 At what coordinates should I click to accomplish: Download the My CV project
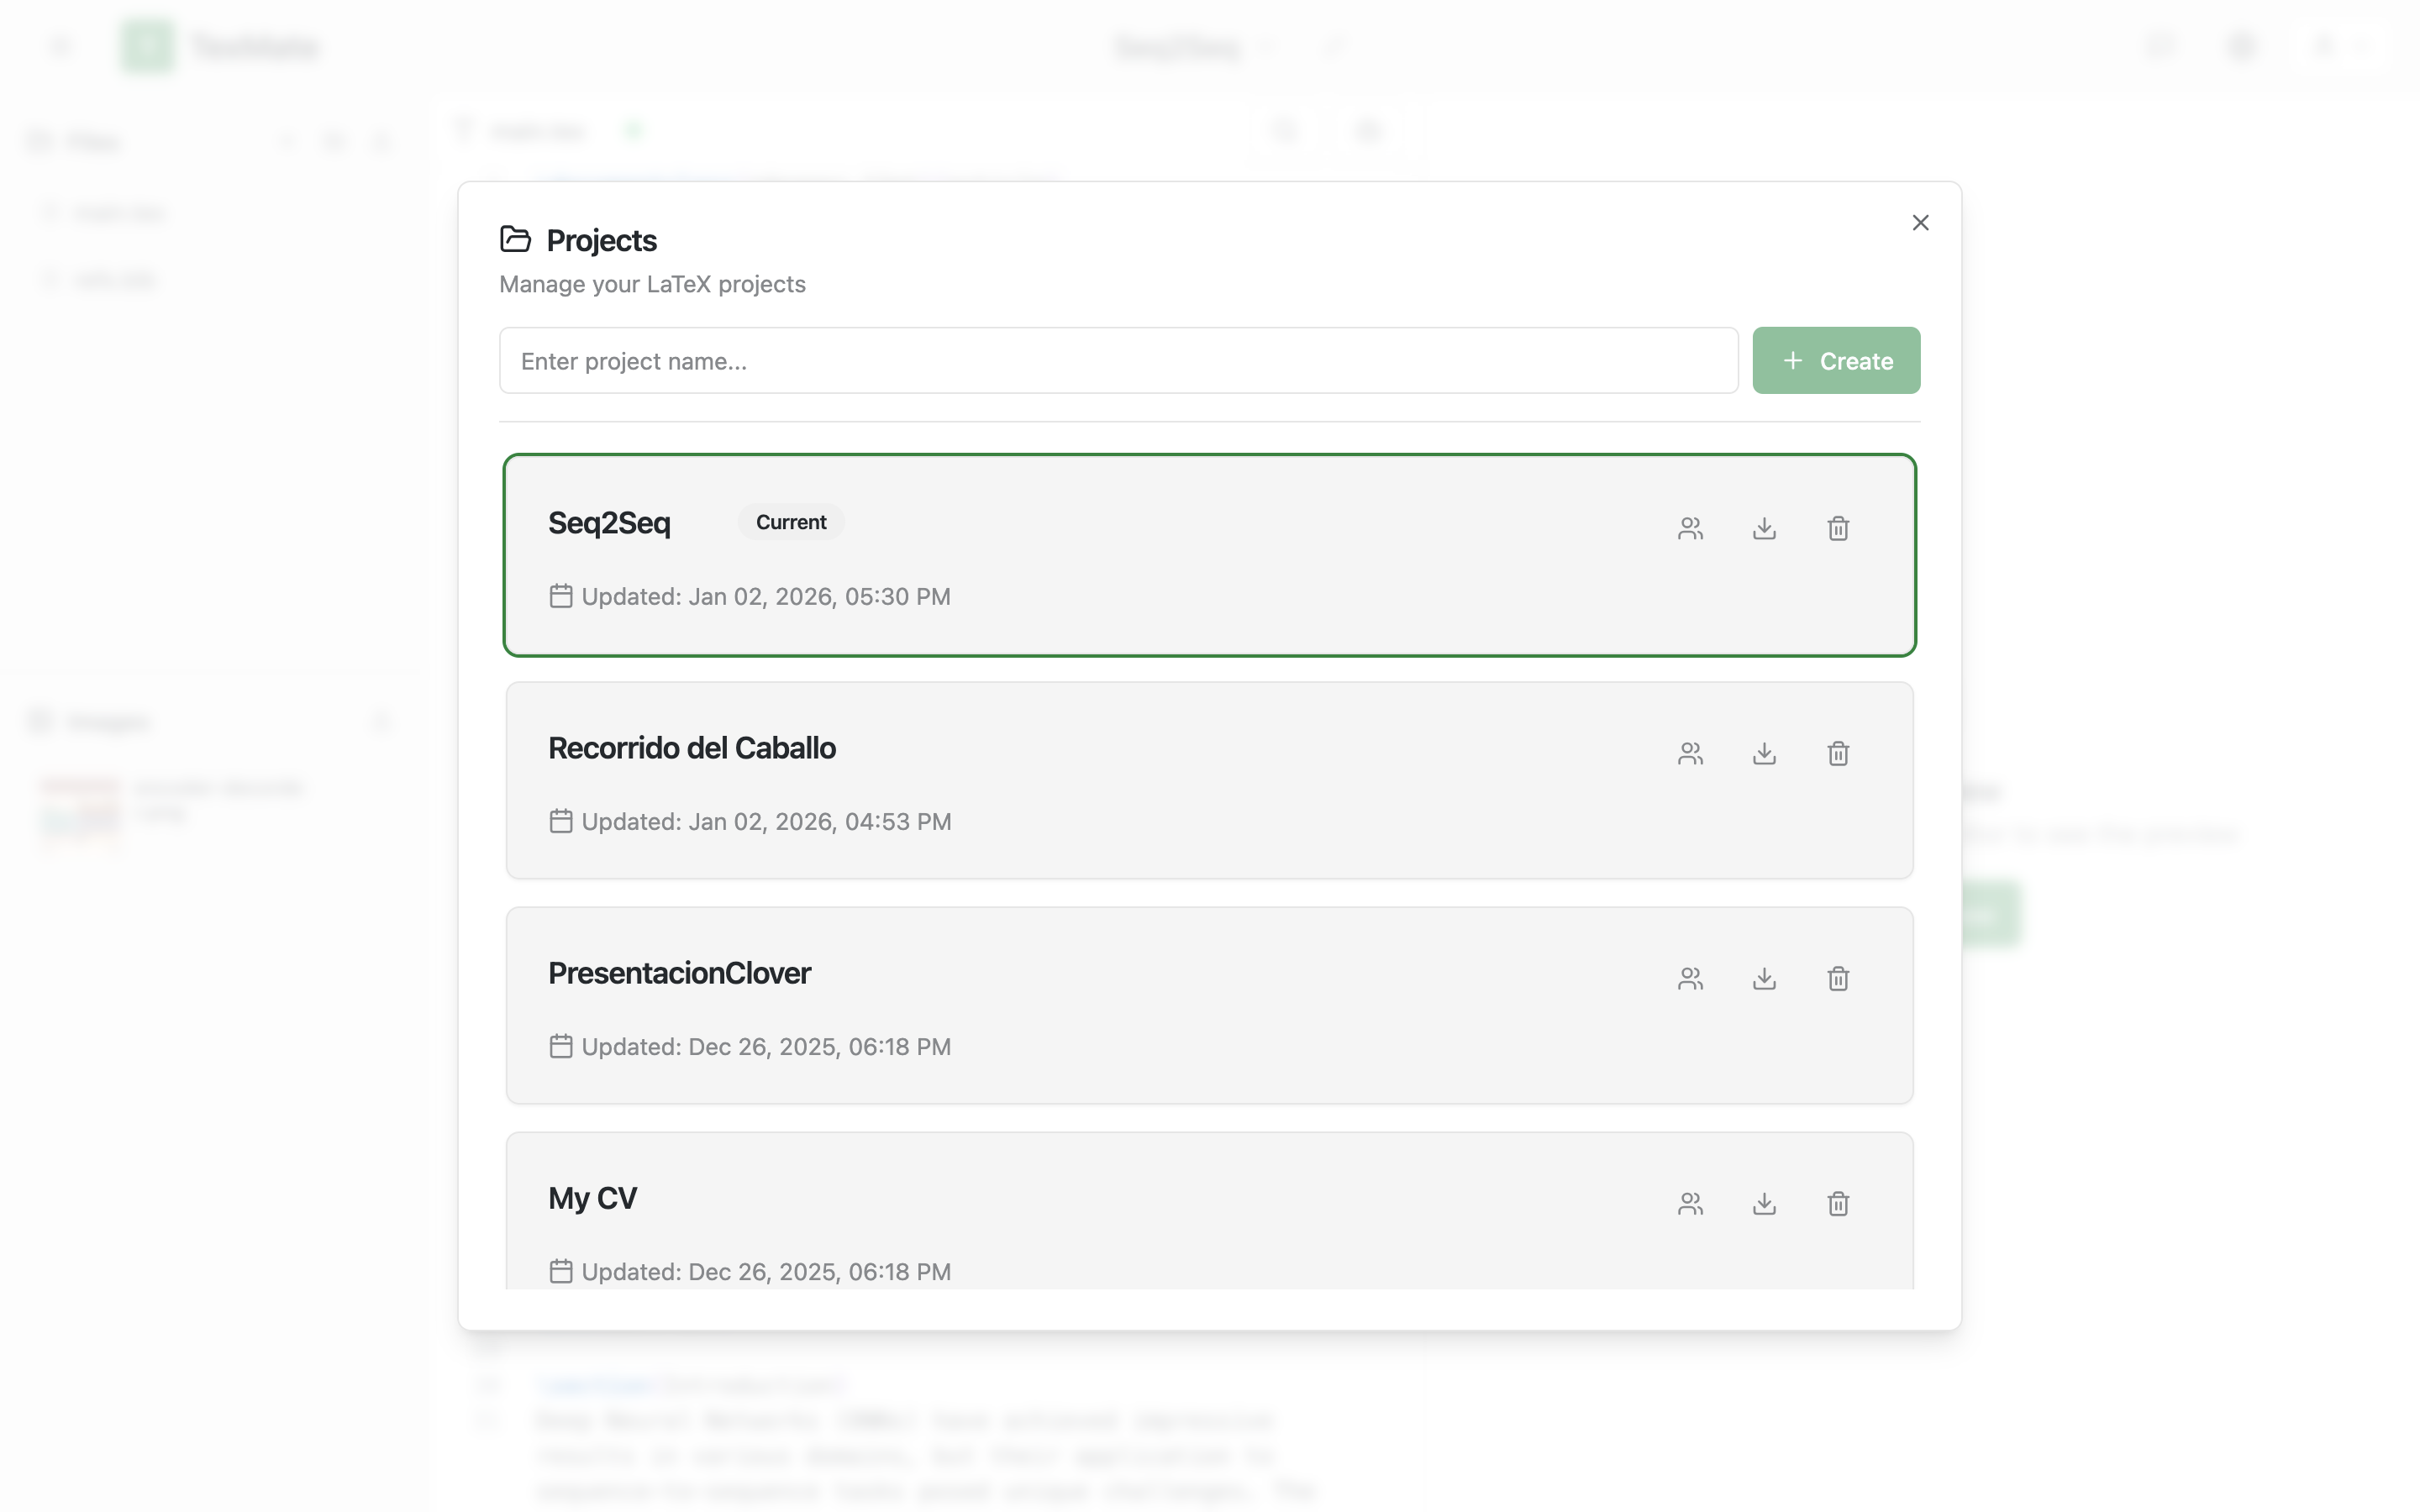point(1764,1203)
